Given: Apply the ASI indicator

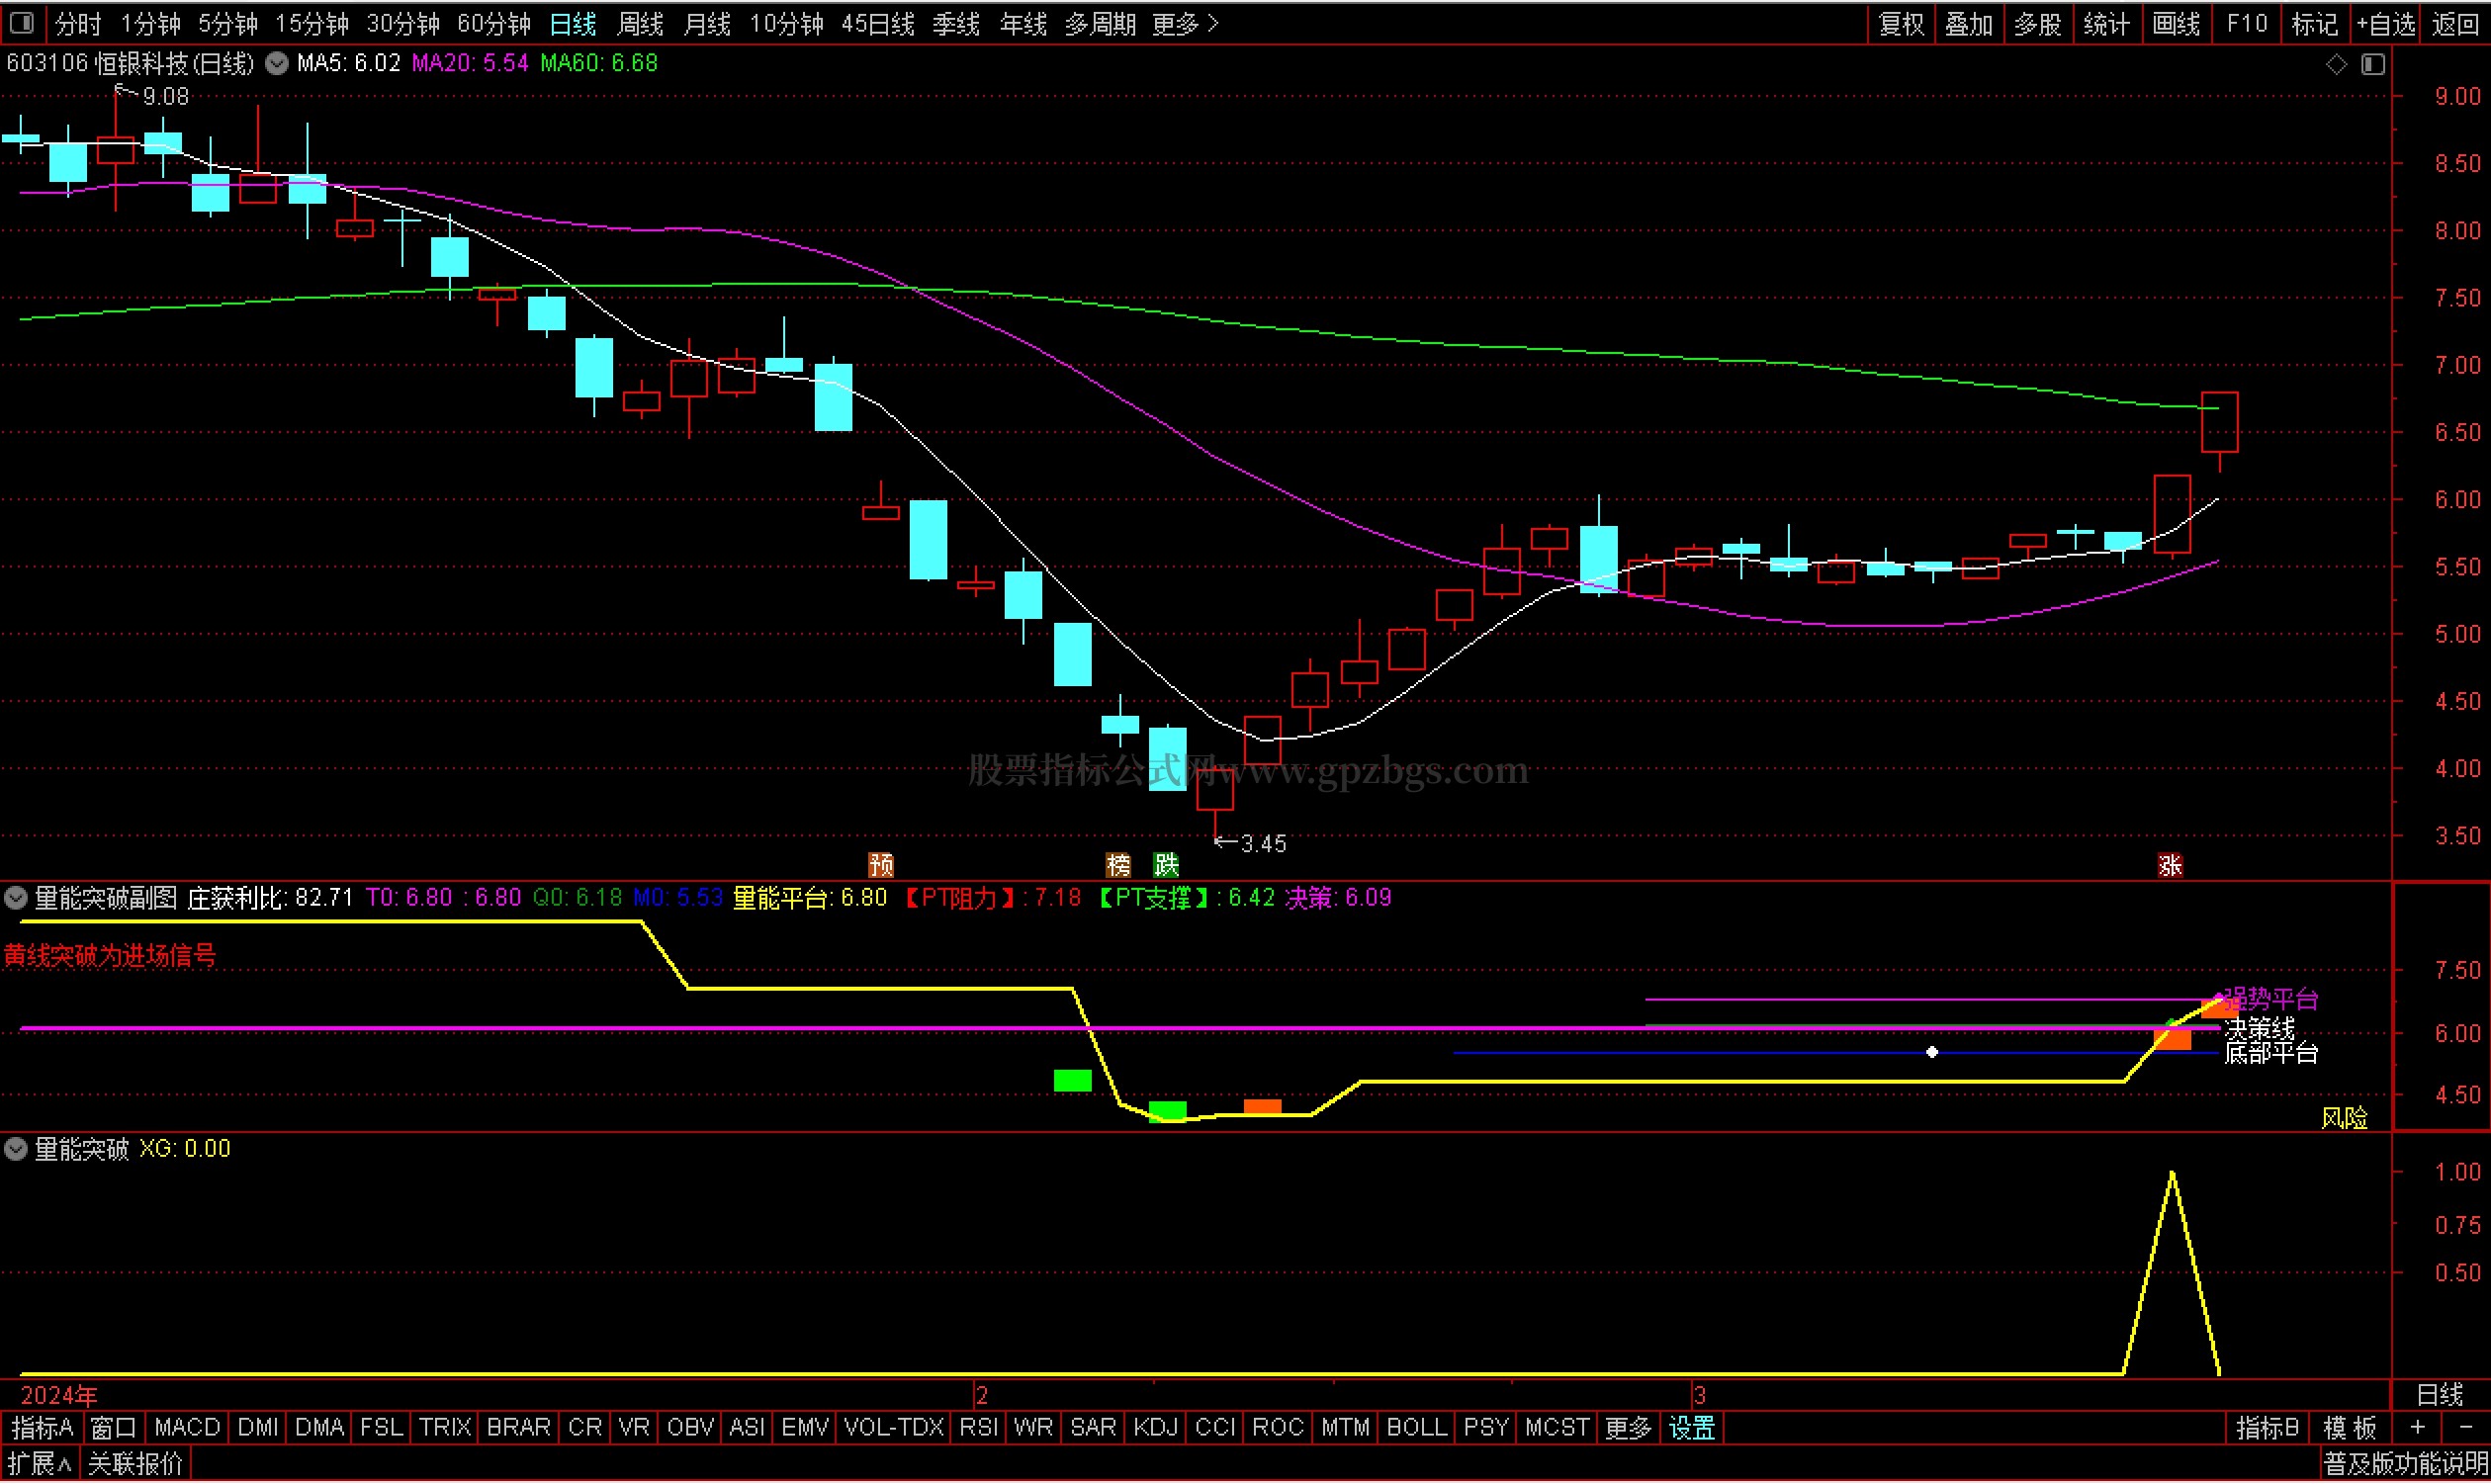Looking at the screenshot, I should tap(747, 1429).
